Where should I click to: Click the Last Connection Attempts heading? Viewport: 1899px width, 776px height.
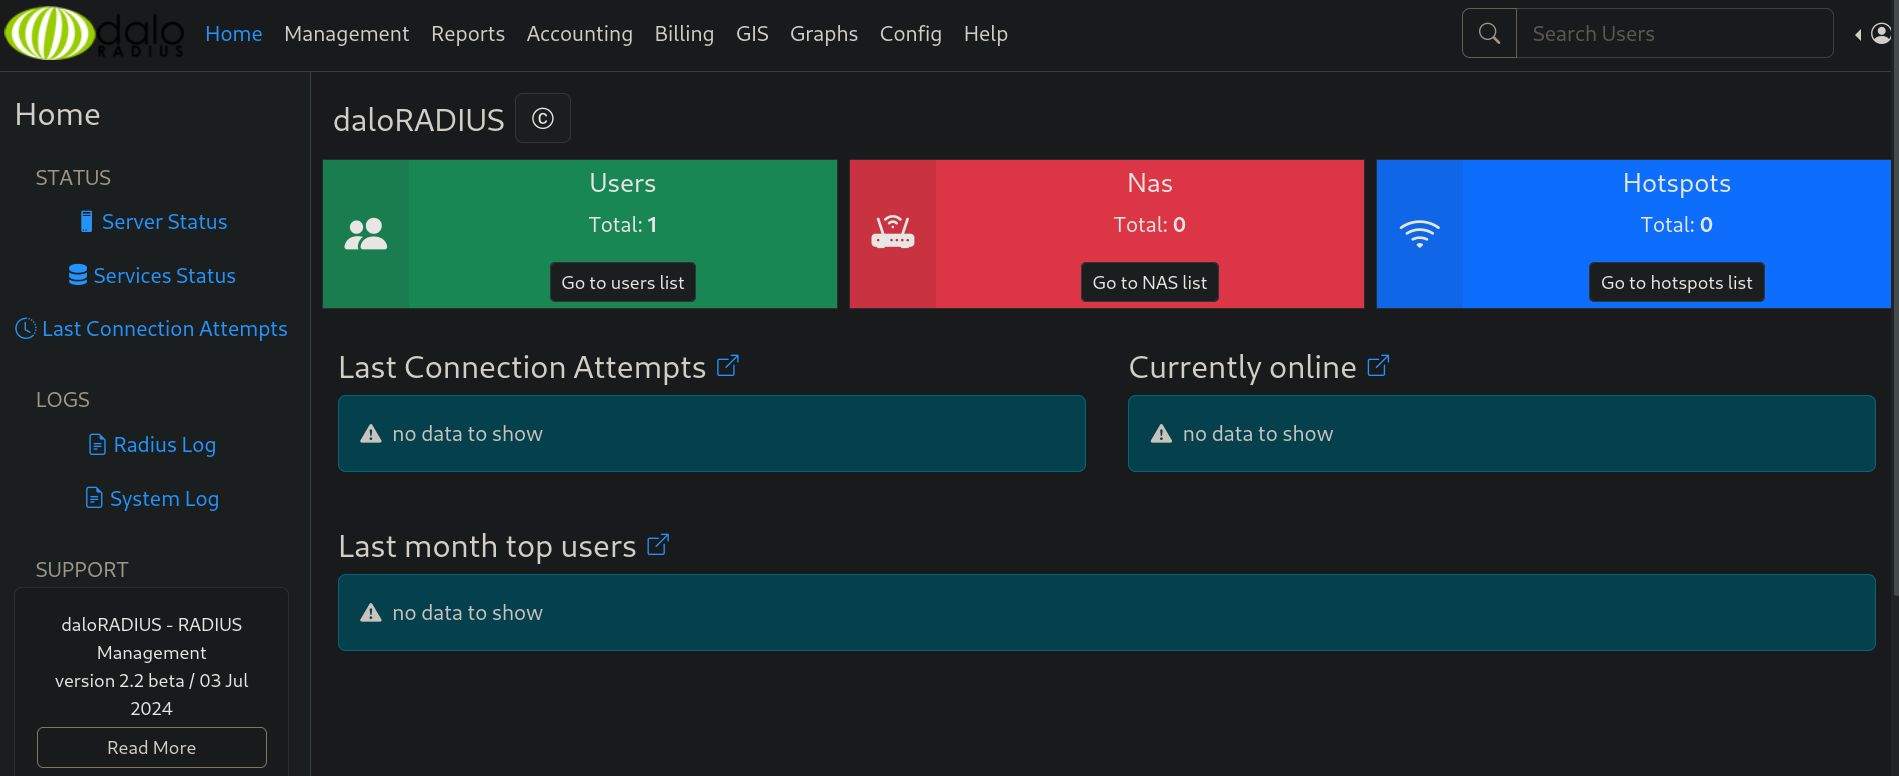point(522,367)
